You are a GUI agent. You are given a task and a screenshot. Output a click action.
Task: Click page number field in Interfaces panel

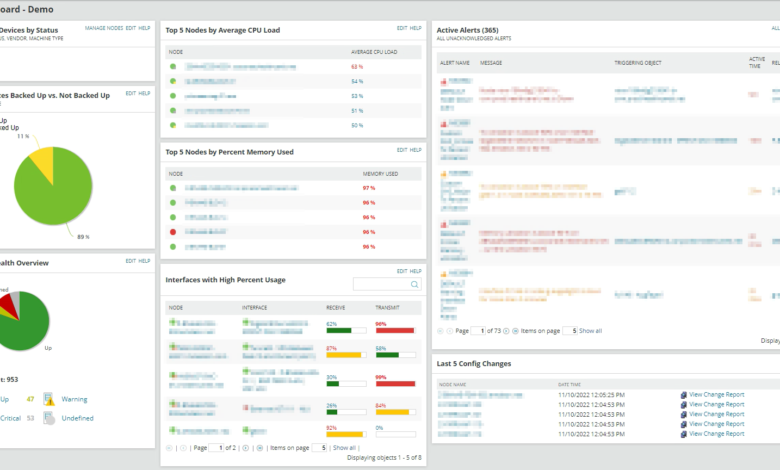click(216, 448)
